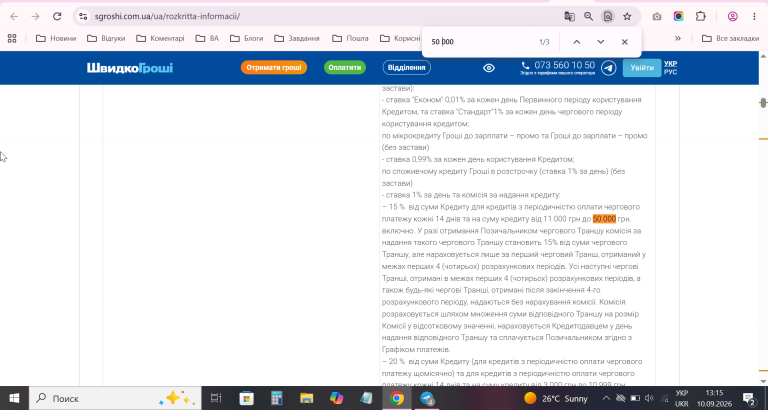Click the Отримати гроші button
This screenshot has width=768, height=410.
coord(274,68)
